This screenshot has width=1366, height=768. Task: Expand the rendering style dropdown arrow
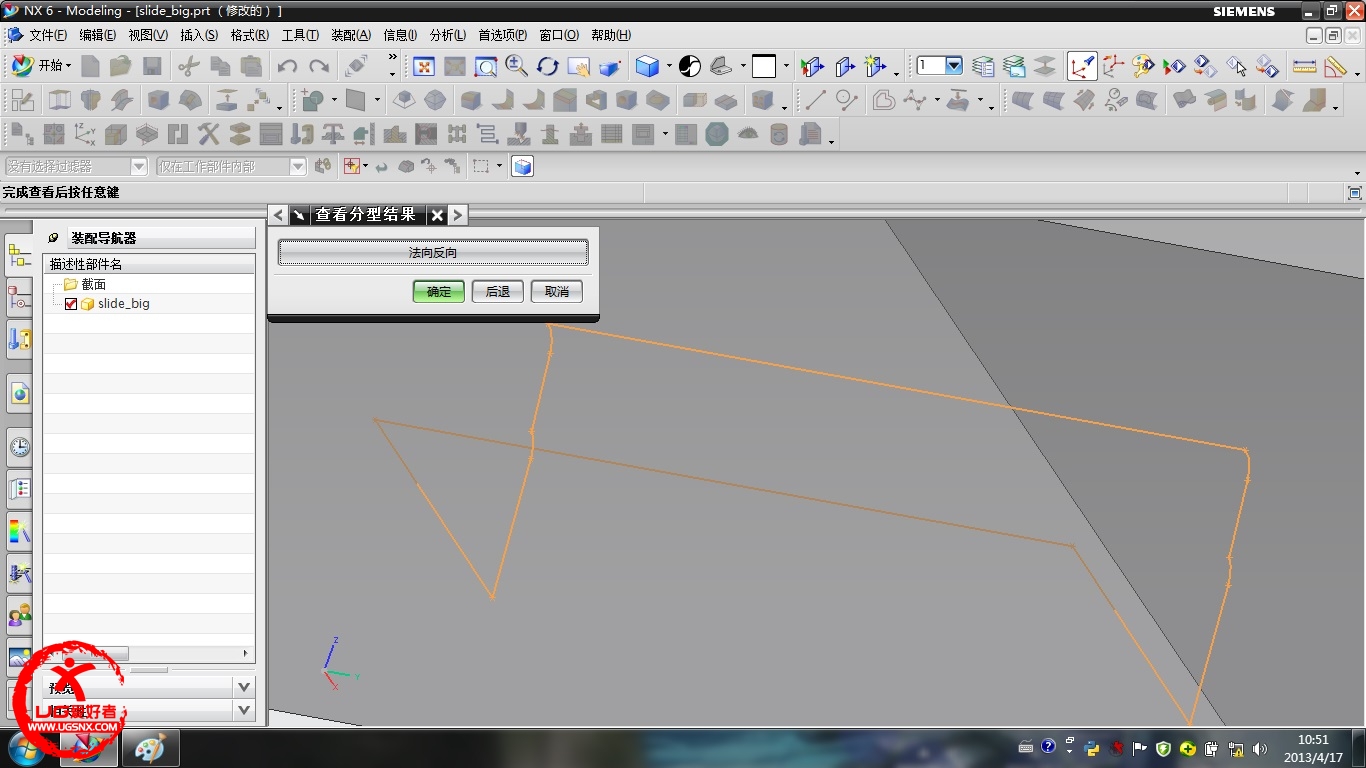(x=669, y=67)
